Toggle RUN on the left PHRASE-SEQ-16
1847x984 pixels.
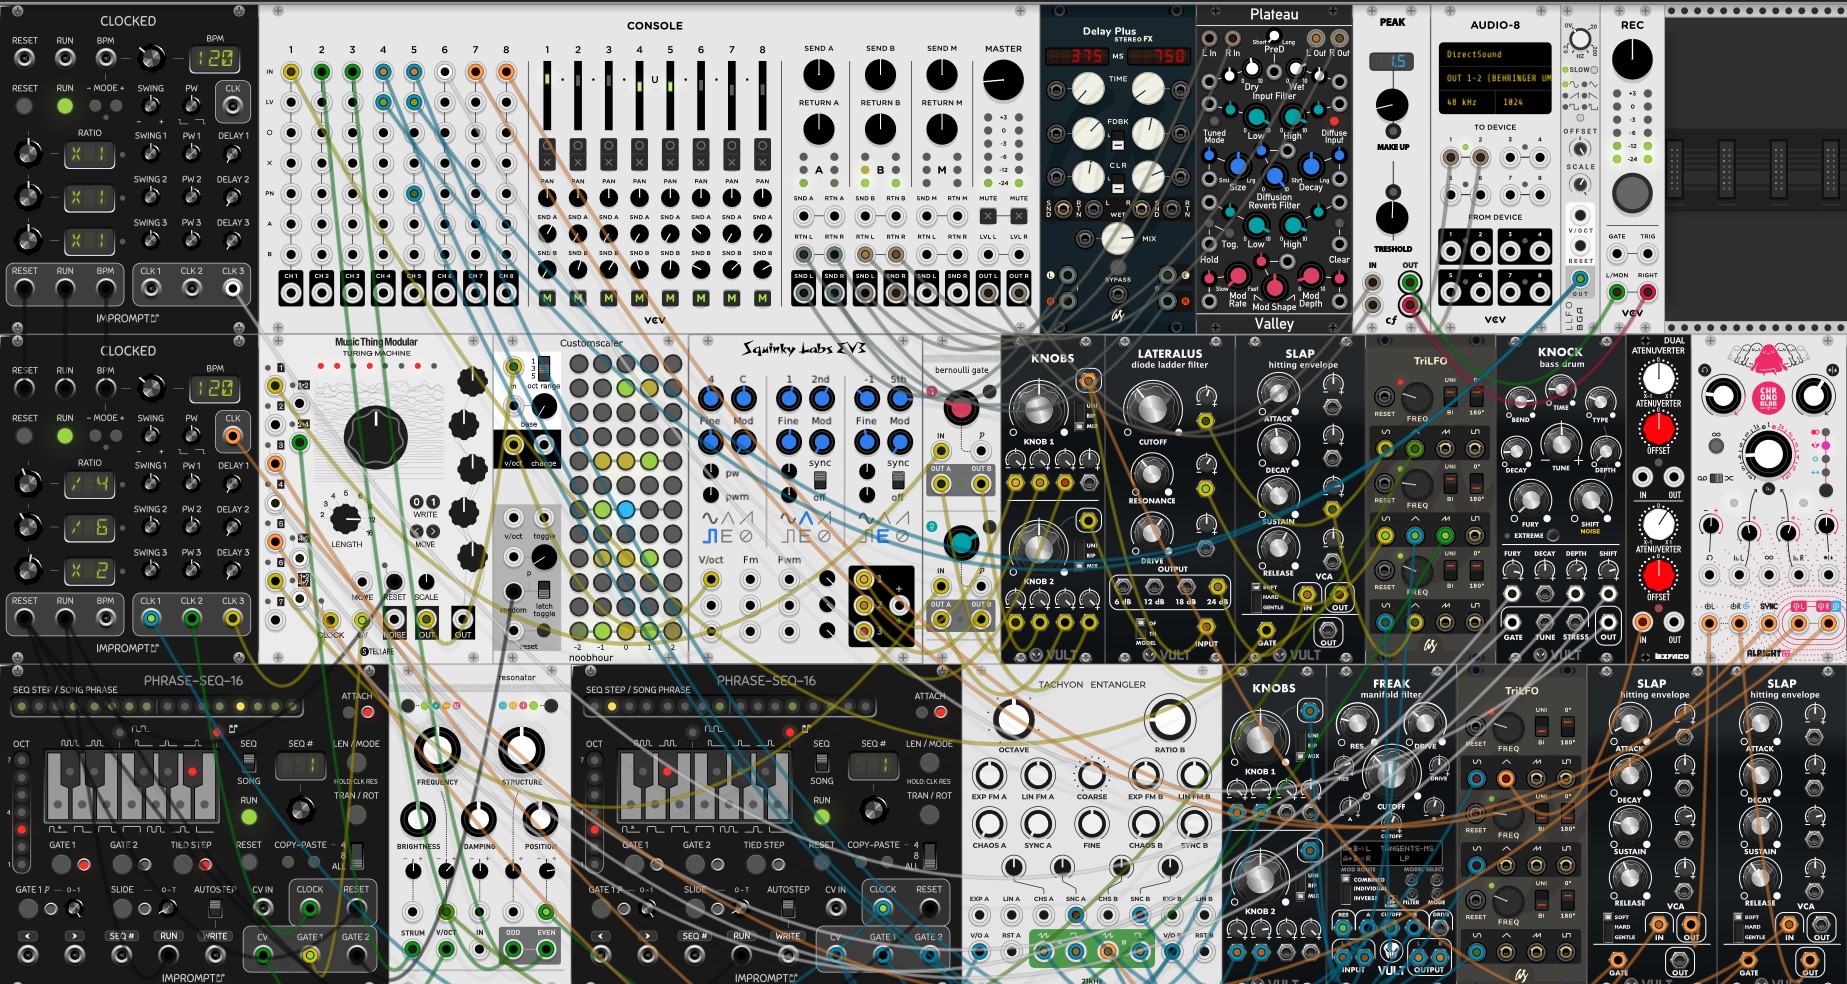249,817
